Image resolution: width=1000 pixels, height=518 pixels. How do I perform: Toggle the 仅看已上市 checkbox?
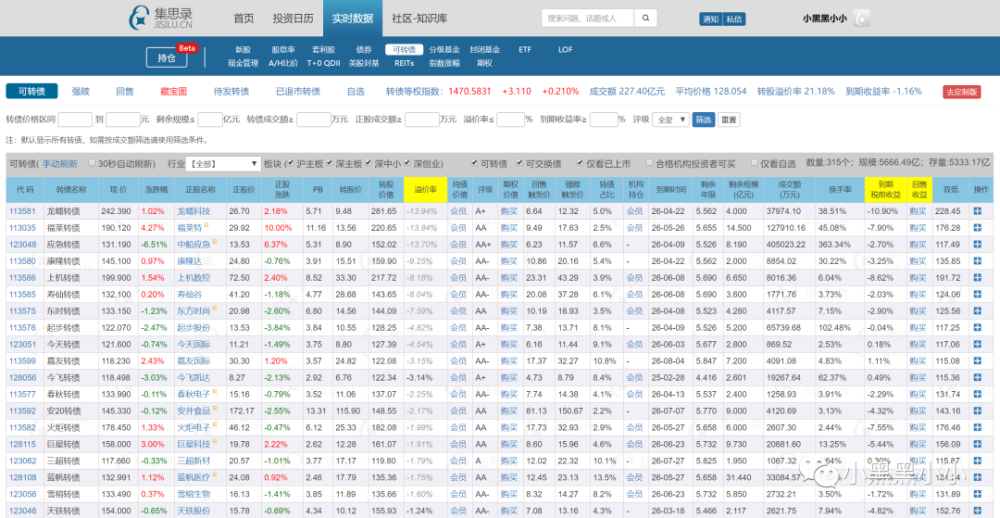pyautogui.click(x=580, y=163)
